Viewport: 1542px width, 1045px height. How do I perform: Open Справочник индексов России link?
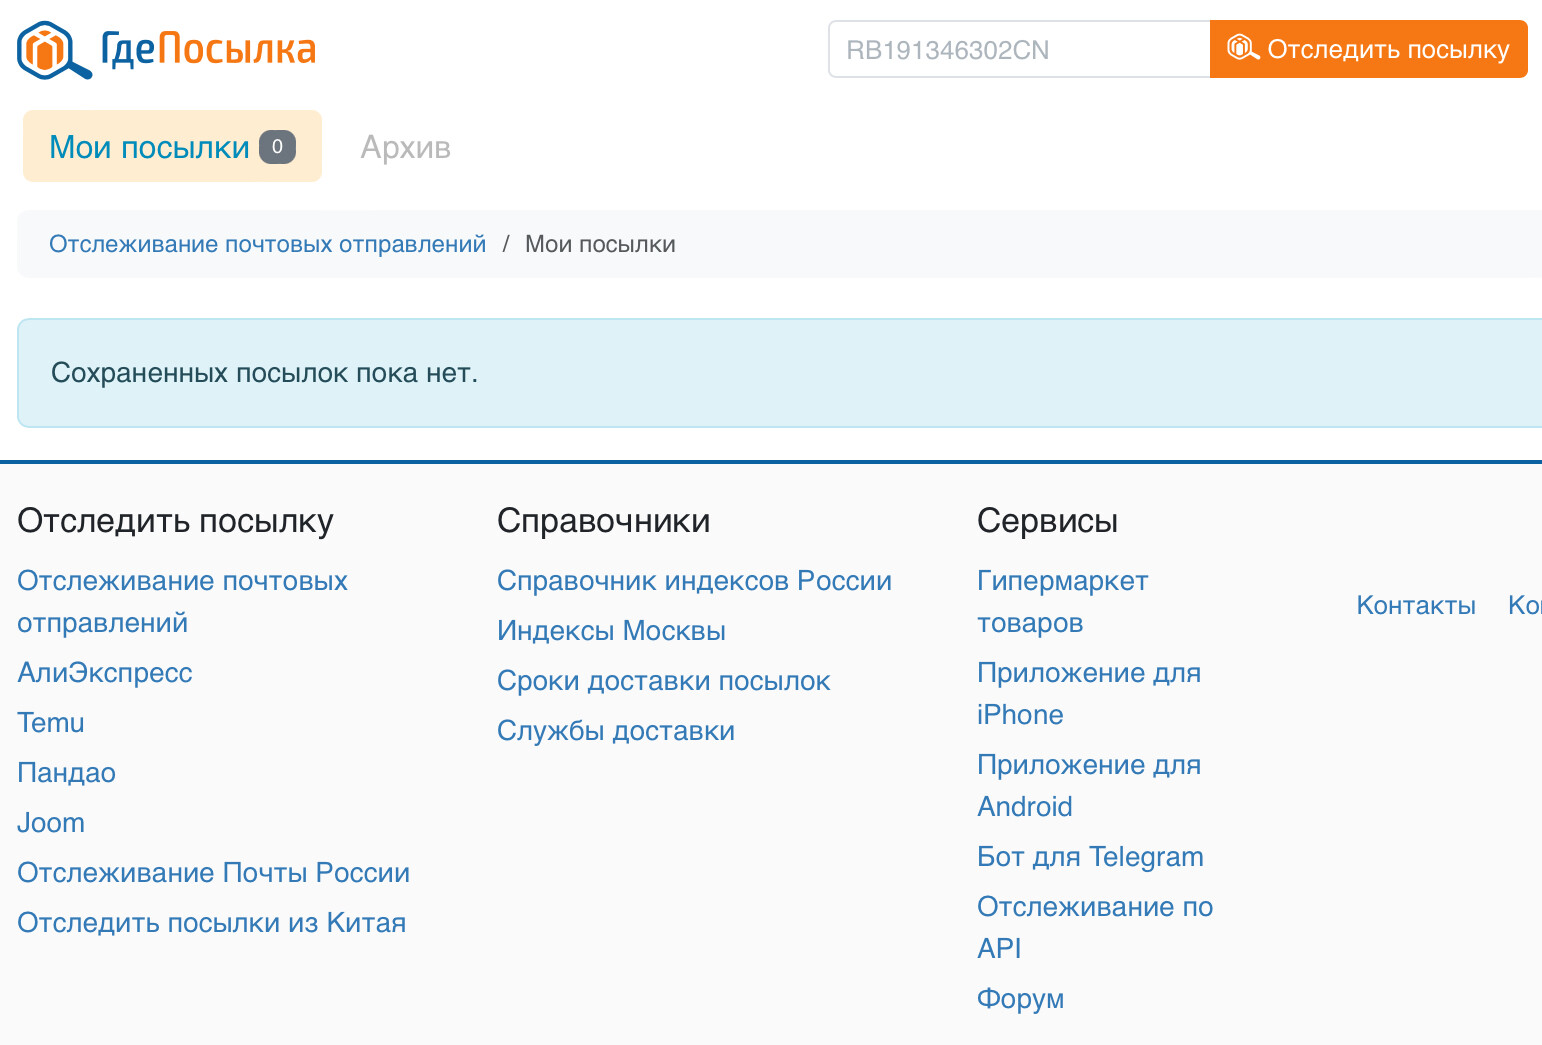click(694, 580)
